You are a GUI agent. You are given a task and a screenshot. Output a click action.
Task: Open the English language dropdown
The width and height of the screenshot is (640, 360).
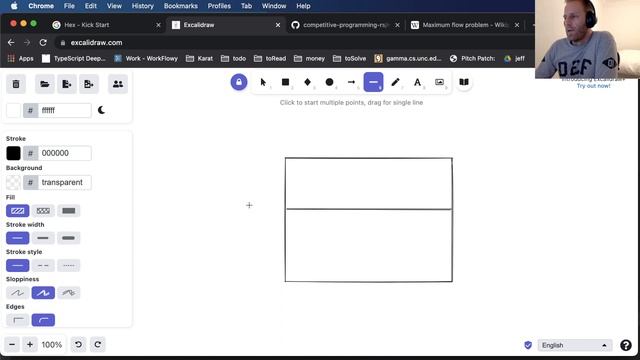click(575, 345)
